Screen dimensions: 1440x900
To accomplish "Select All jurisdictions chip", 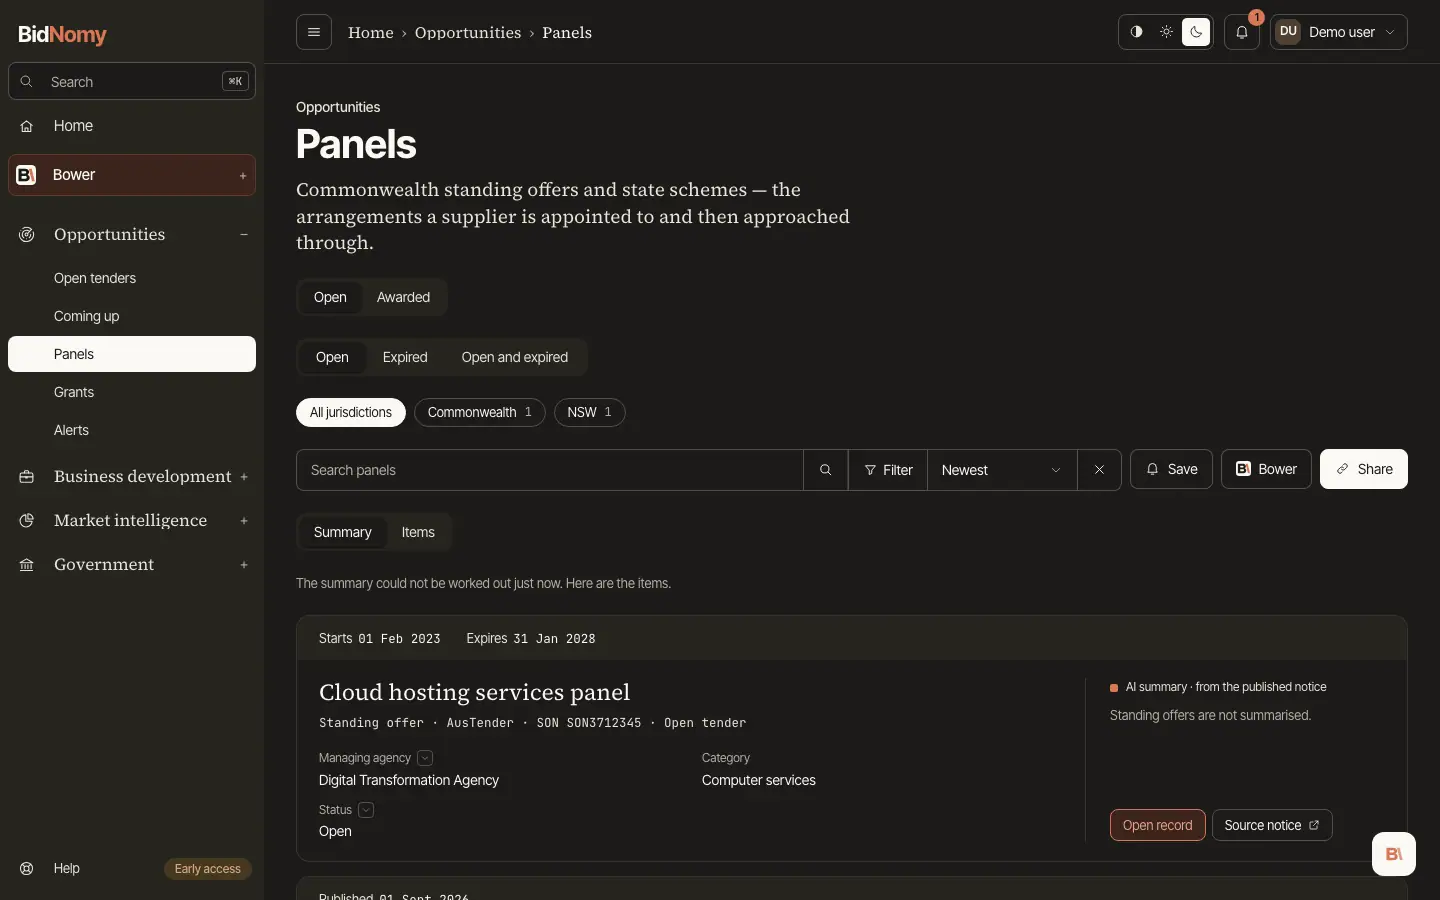I will tap(351, 412).
